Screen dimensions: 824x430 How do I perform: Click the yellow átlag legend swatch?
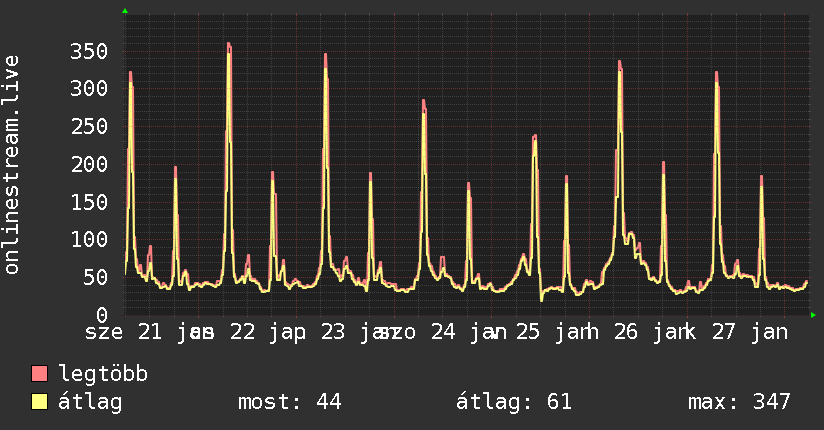pos(39,402)
